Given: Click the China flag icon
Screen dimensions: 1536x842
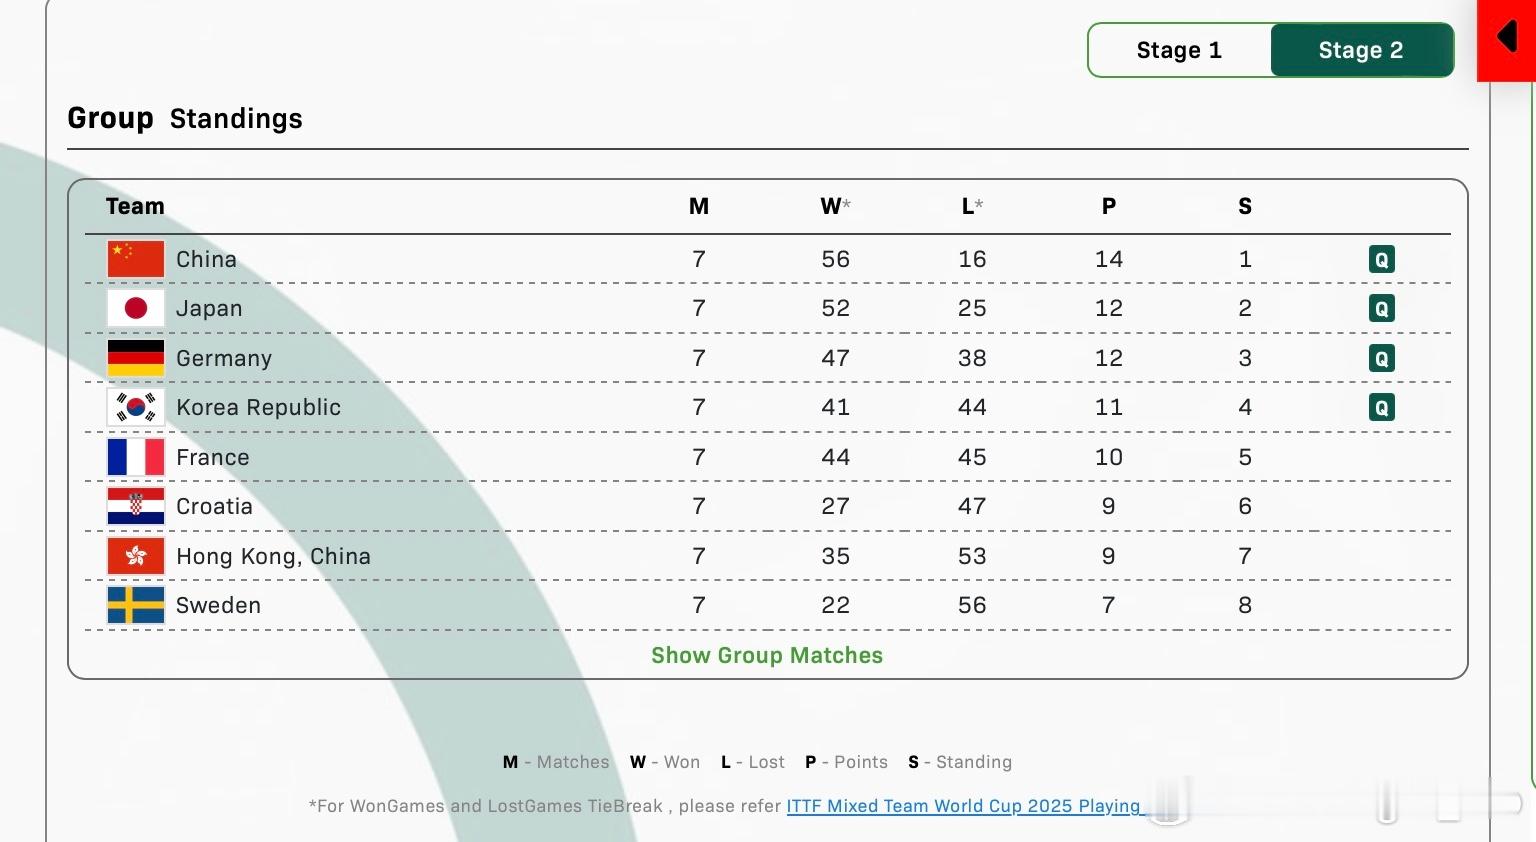Looking at the screenshot, I should (x=136, y=259).
